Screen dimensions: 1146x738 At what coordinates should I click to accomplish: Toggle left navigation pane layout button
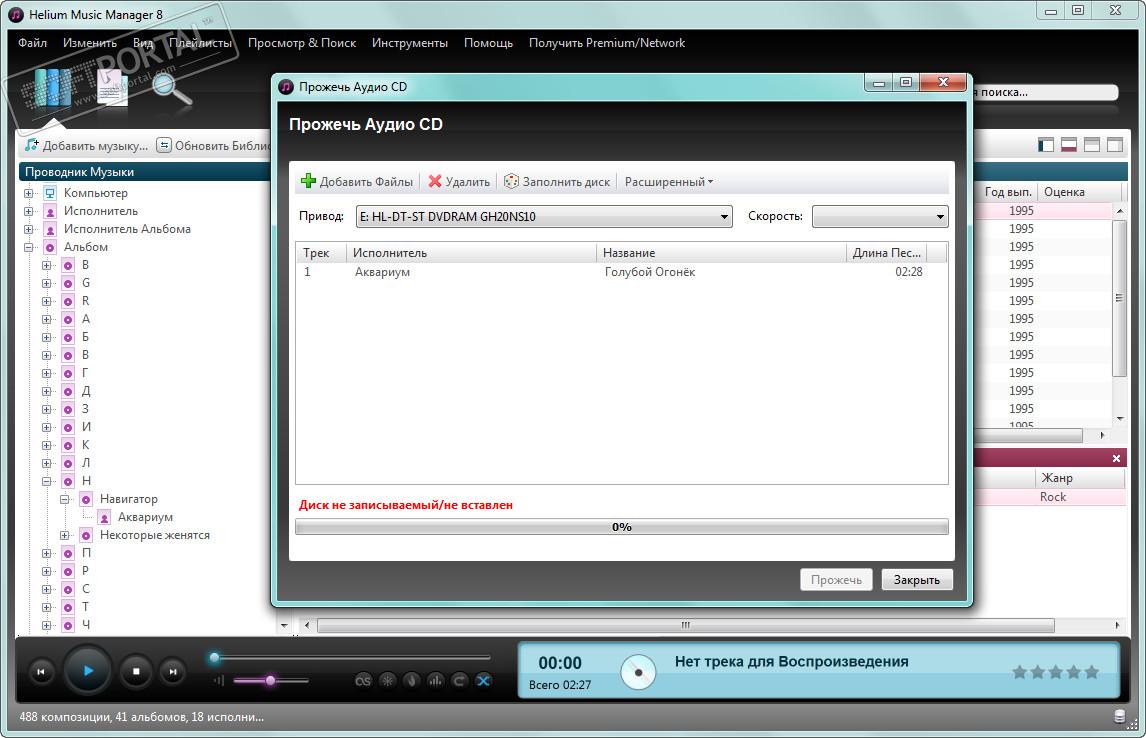click(1046, 145)
